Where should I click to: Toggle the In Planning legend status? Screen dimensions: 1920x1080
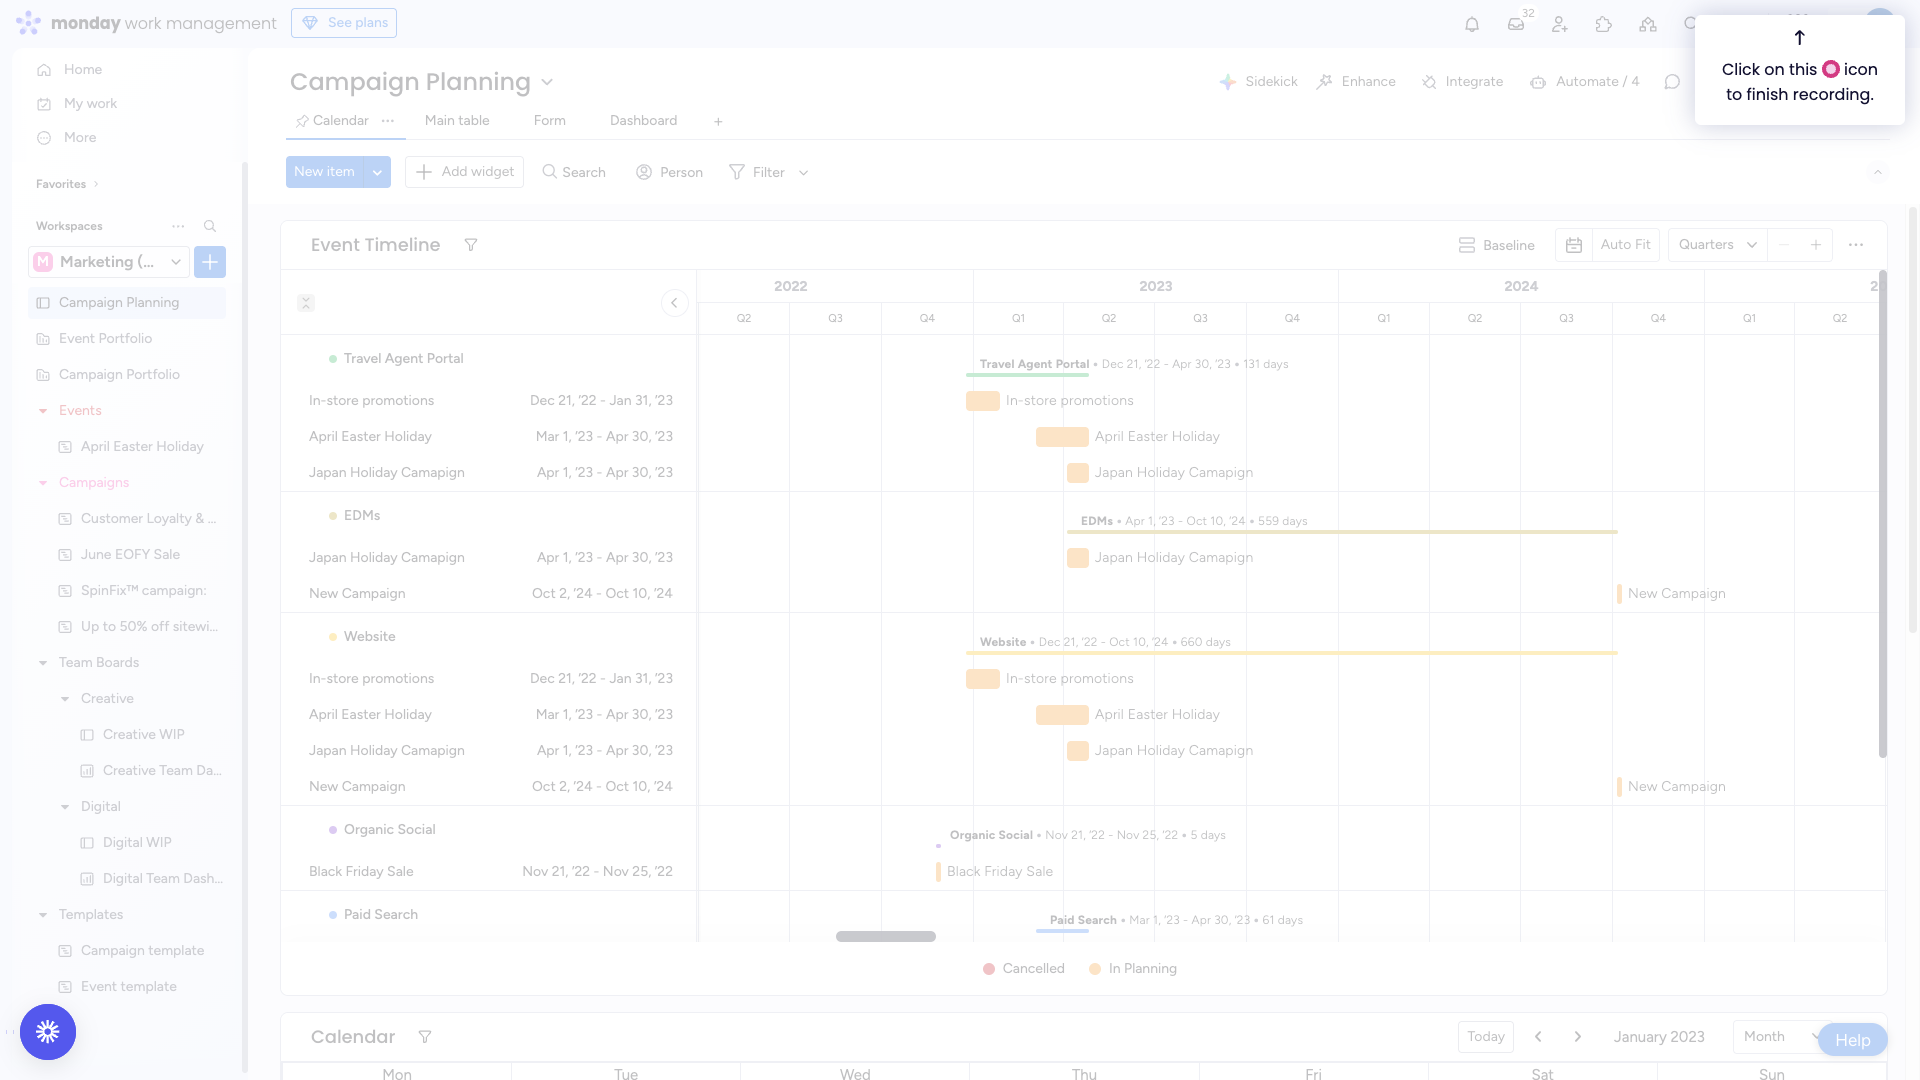[x=1133, y=968]
